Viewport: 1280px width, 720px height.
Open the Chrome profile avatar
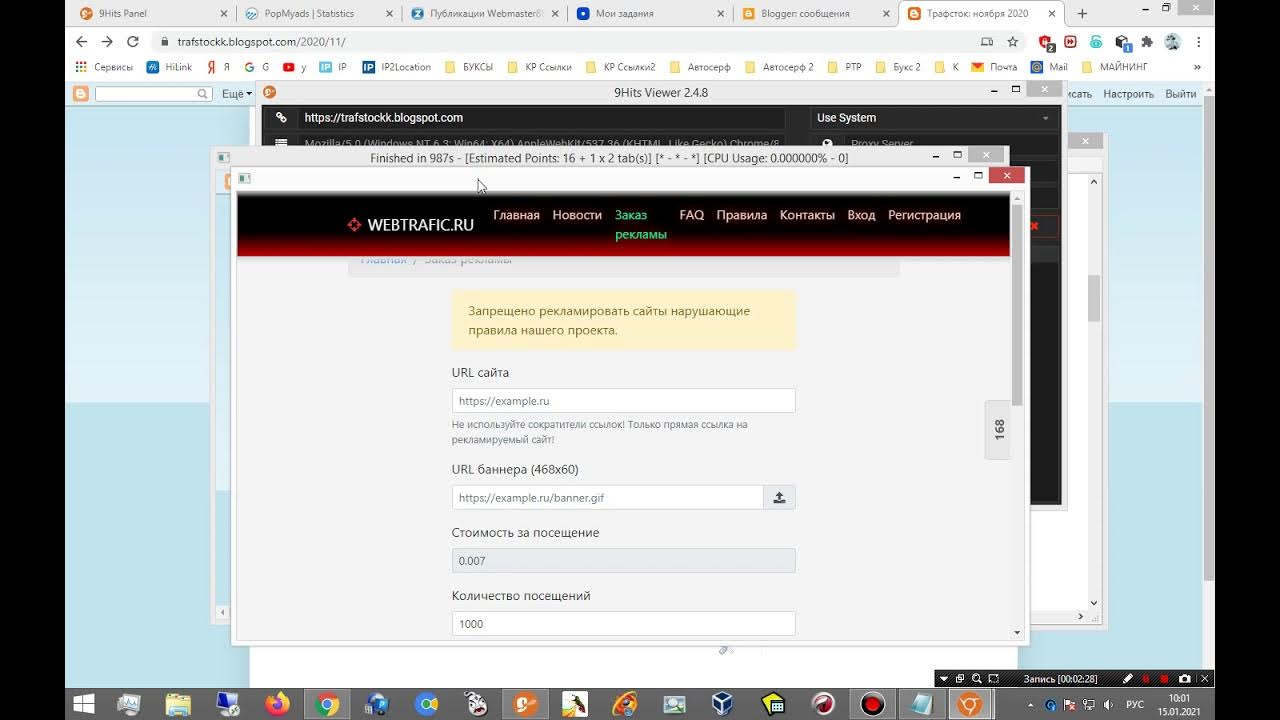(x=1173, y=42)
